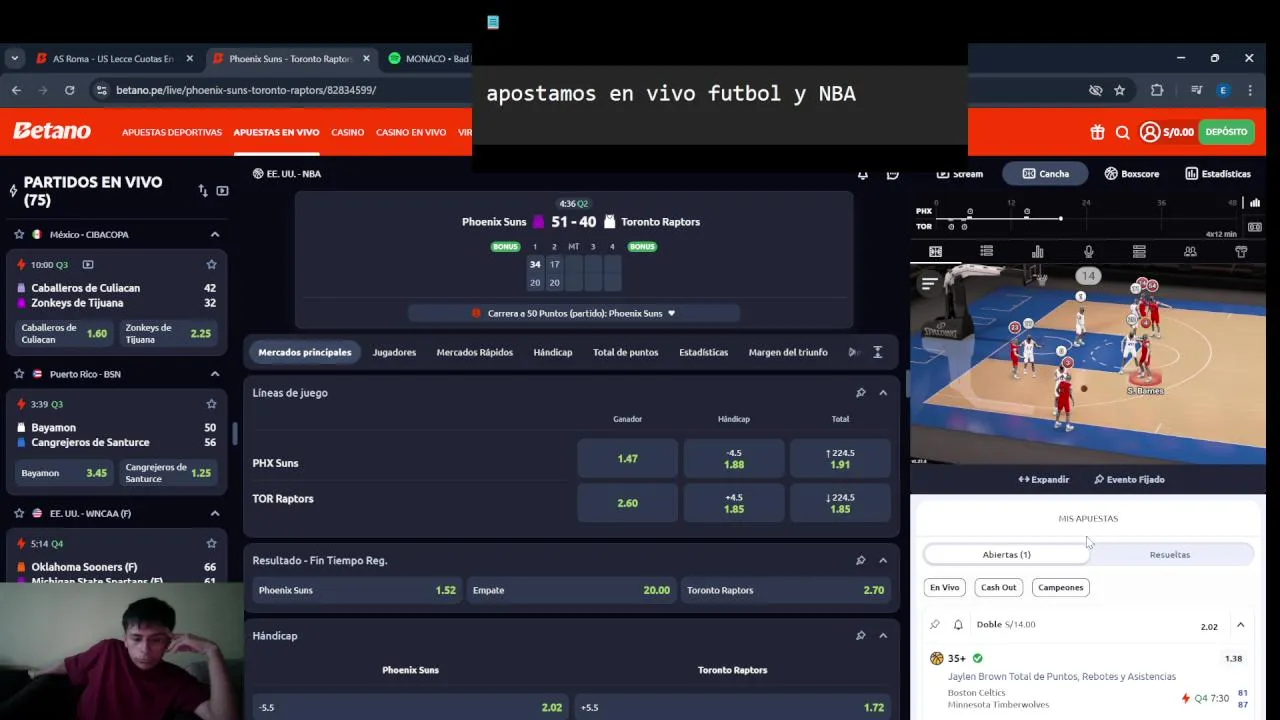Screen dimensions: 1280x720
Task: Switch to the Jugadores tab
Action: (x=394, y=352)
